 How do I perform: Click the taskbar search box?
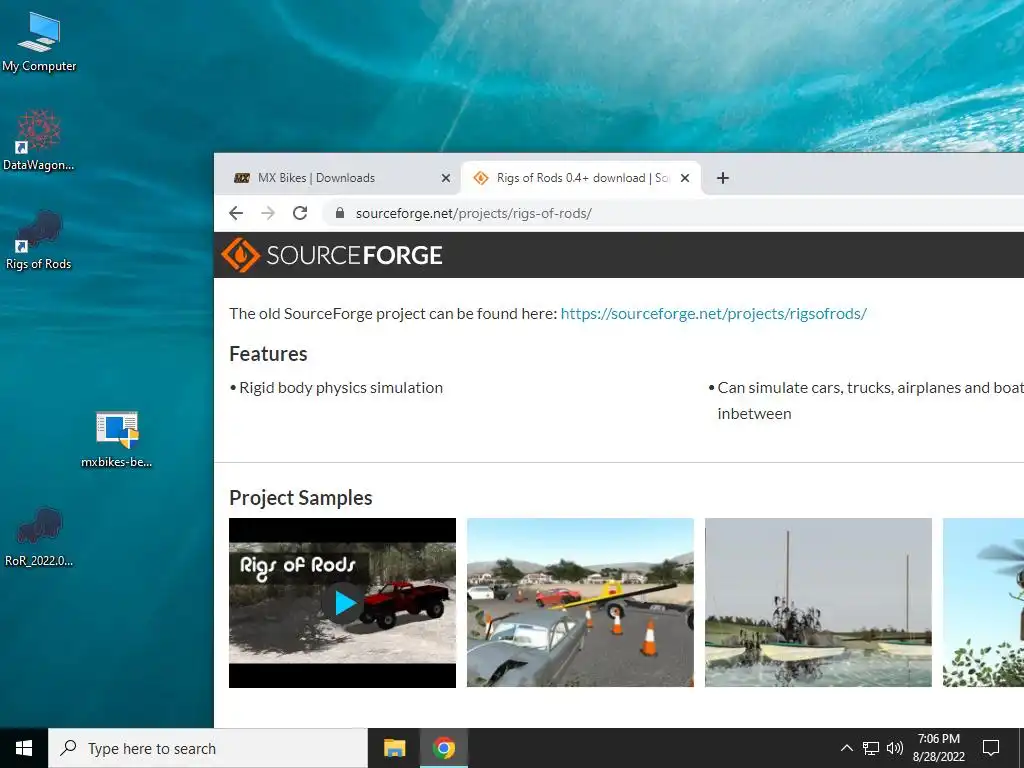tap(208, 748)
